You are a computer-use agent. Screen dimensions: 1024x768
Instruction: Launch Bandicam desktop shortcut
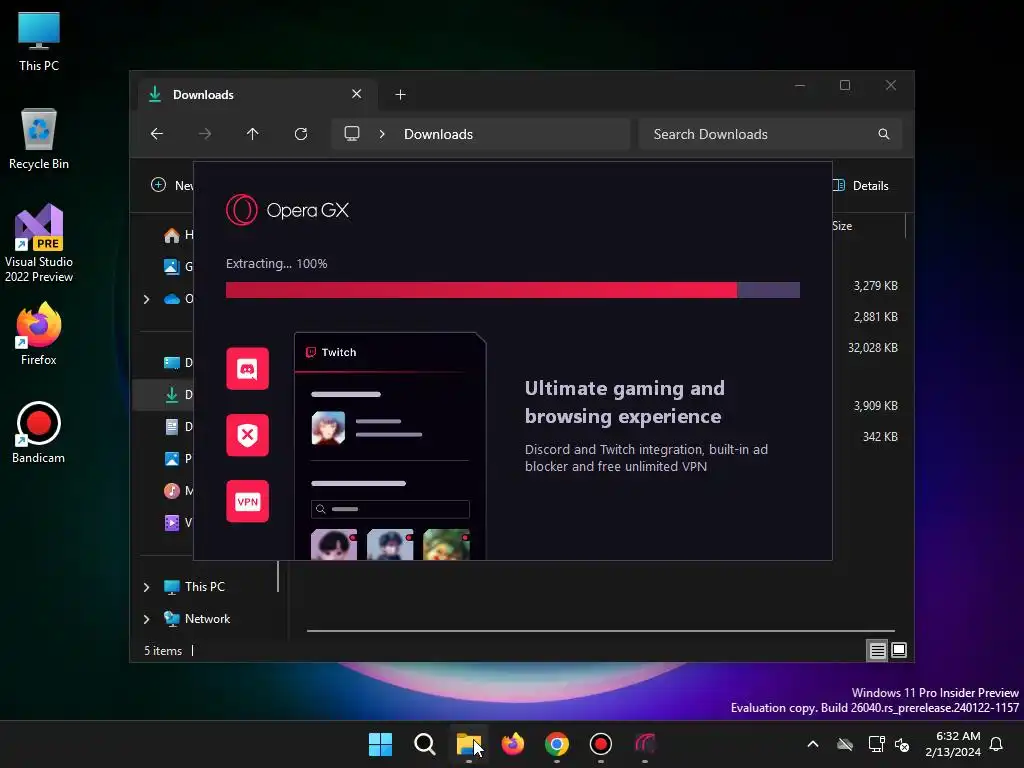(39, 432)
